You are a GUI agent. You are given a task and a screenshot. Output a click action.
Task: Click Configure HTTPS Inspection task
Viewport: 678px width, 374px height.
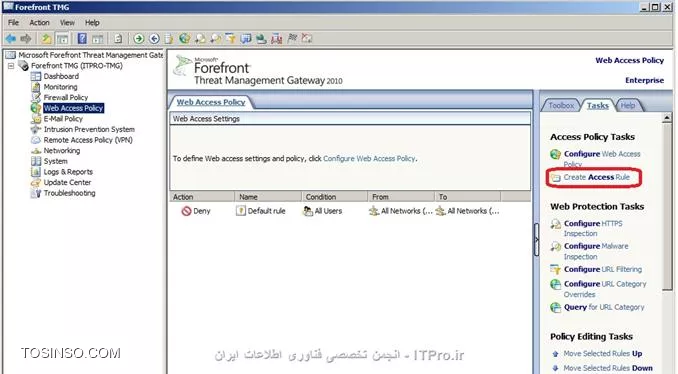pyautogui.click(x=593, y=228)
